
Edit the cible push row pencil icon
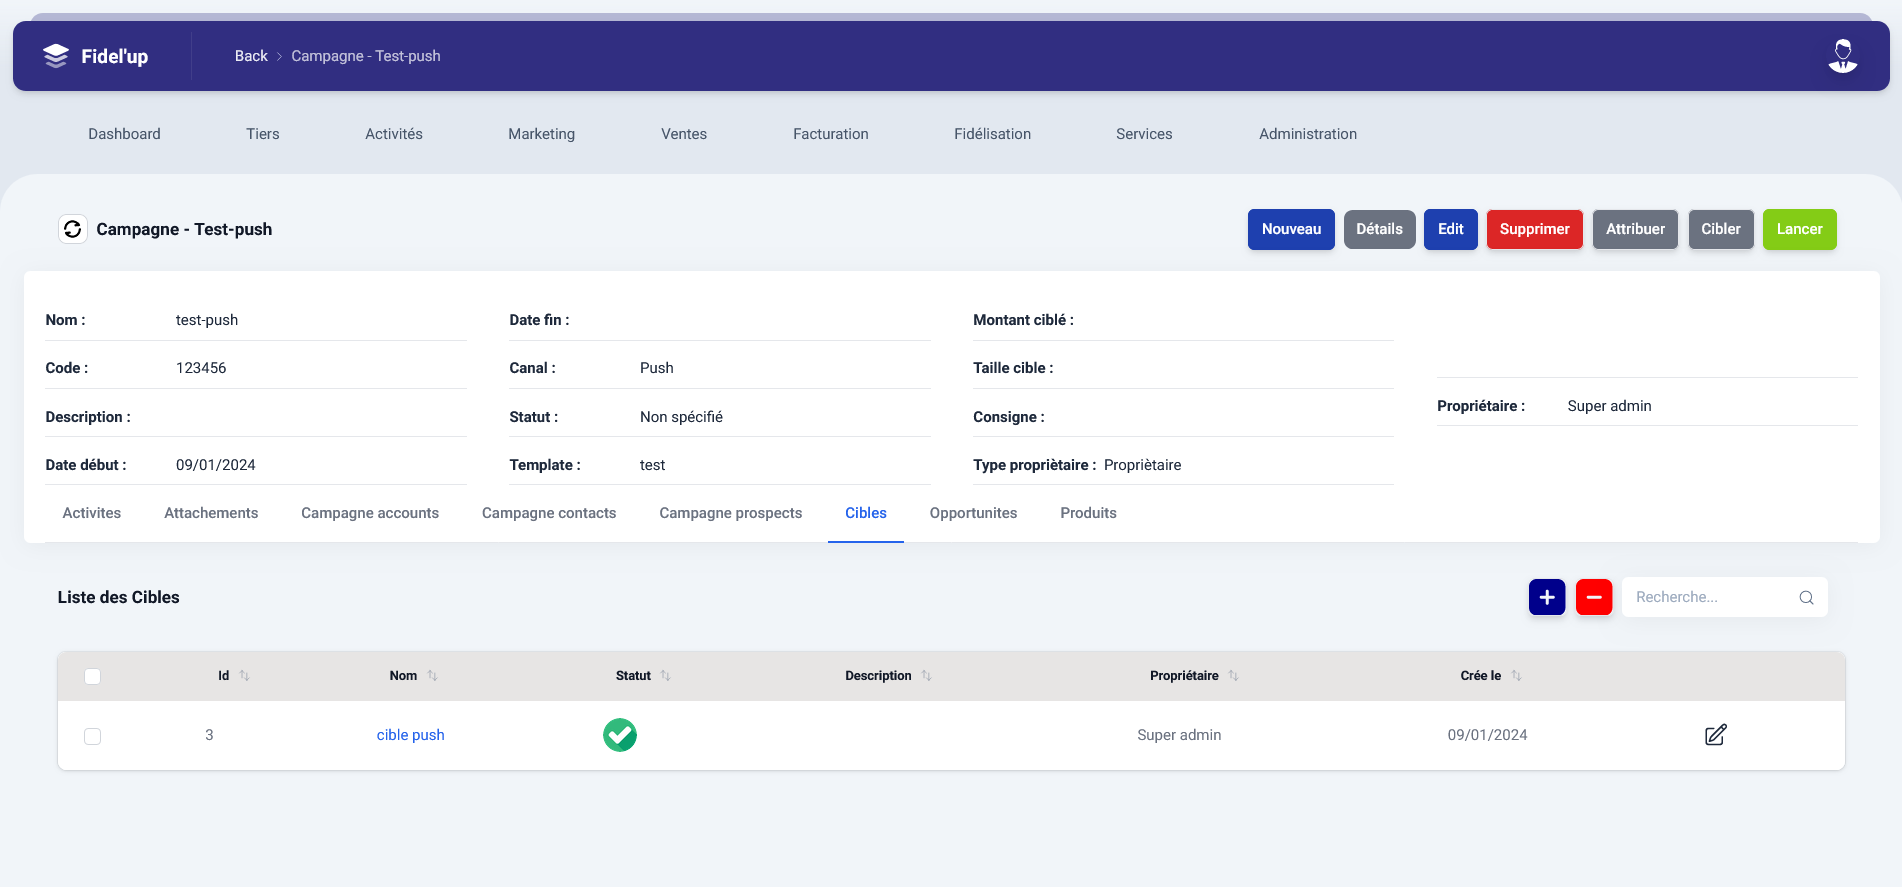pos(1715,735)
